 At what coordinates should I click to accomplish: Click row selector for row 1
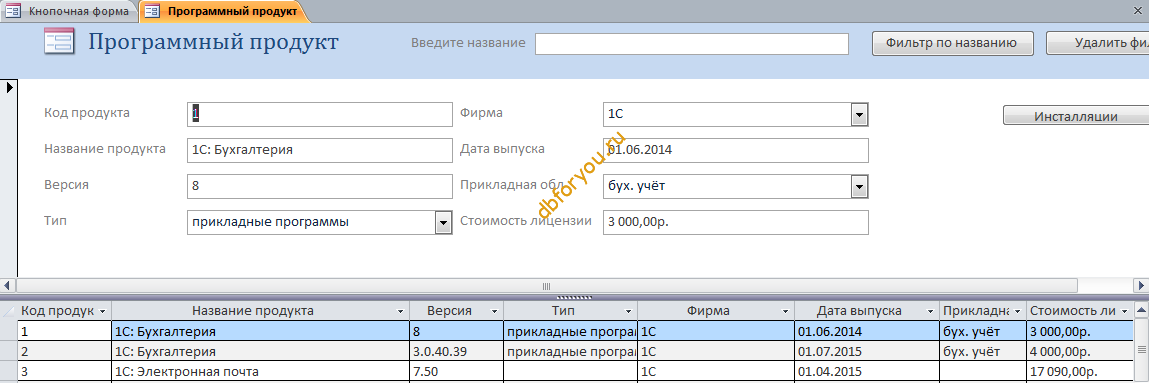click(9, 331)
